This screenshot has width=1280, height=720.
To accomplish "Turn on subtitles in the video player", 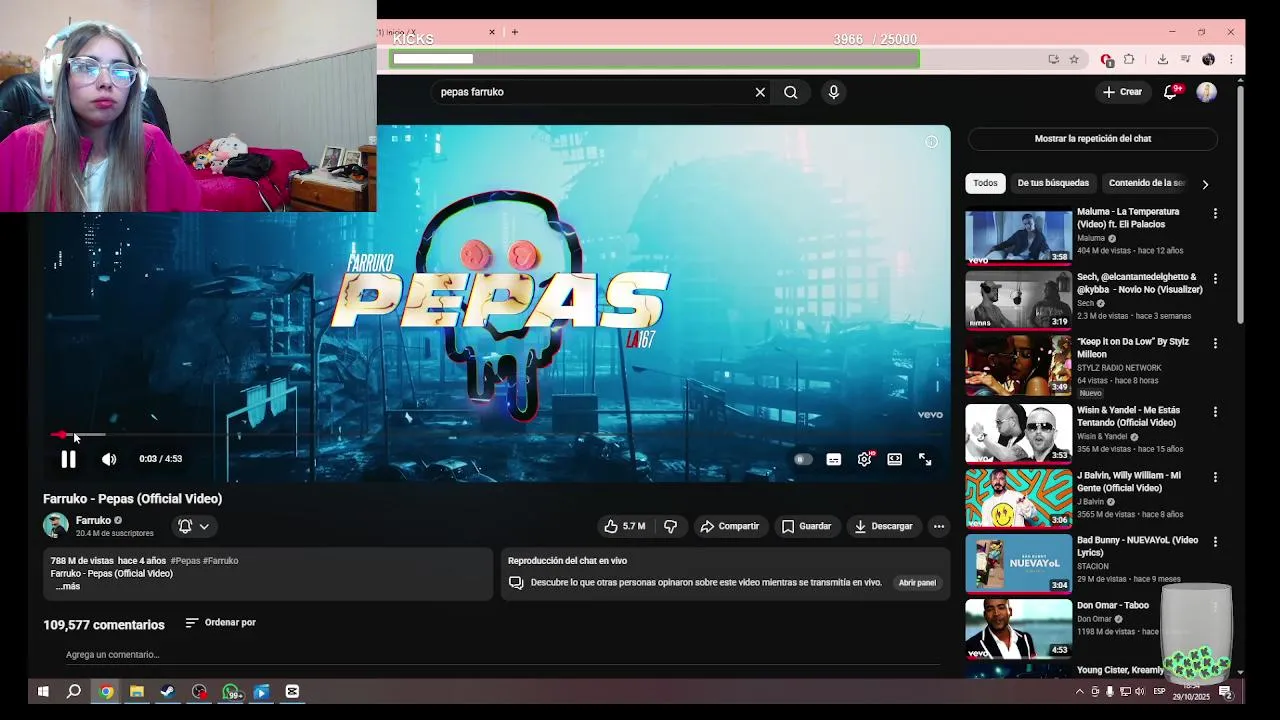I will [834, 459].
